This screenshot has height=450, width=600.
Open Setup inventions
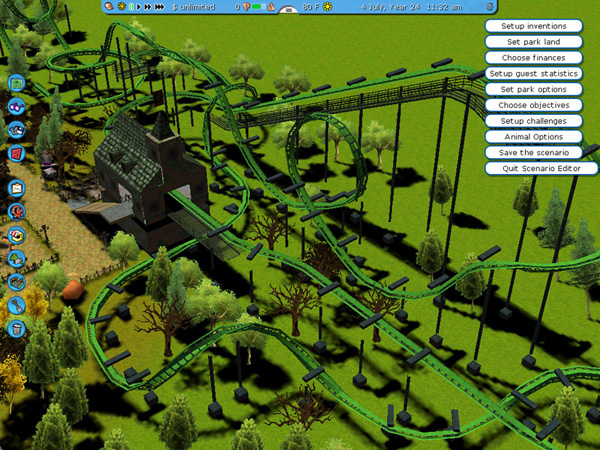tap(534, 26)
